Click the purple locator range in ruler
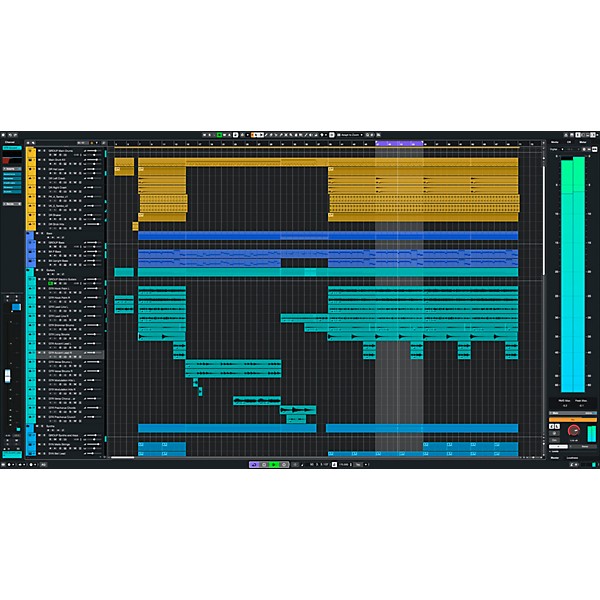Screen dimensions: 600x600 (x=399, y=143)
